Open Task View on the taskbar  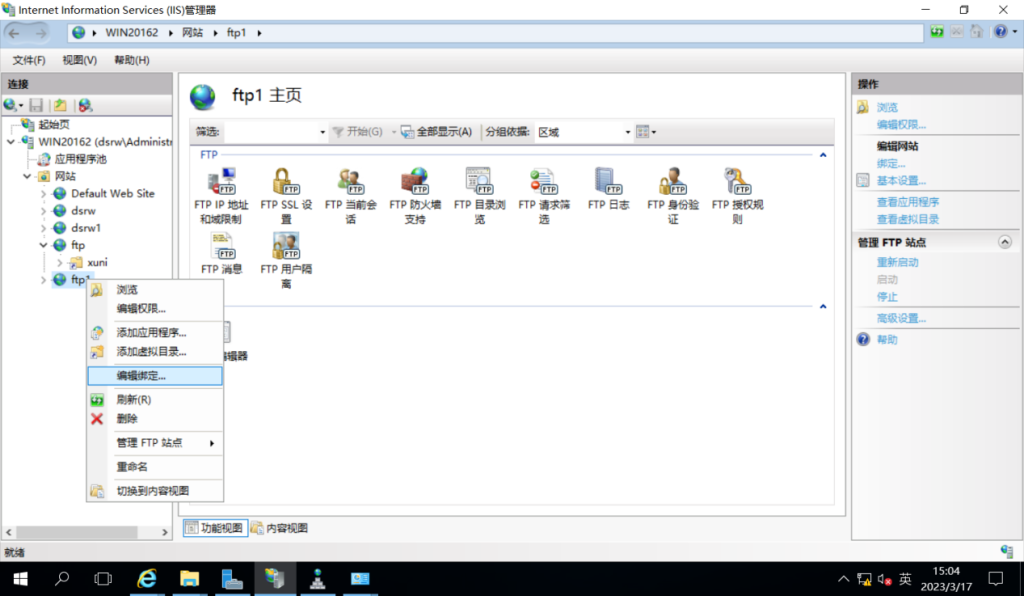point(103,578)
